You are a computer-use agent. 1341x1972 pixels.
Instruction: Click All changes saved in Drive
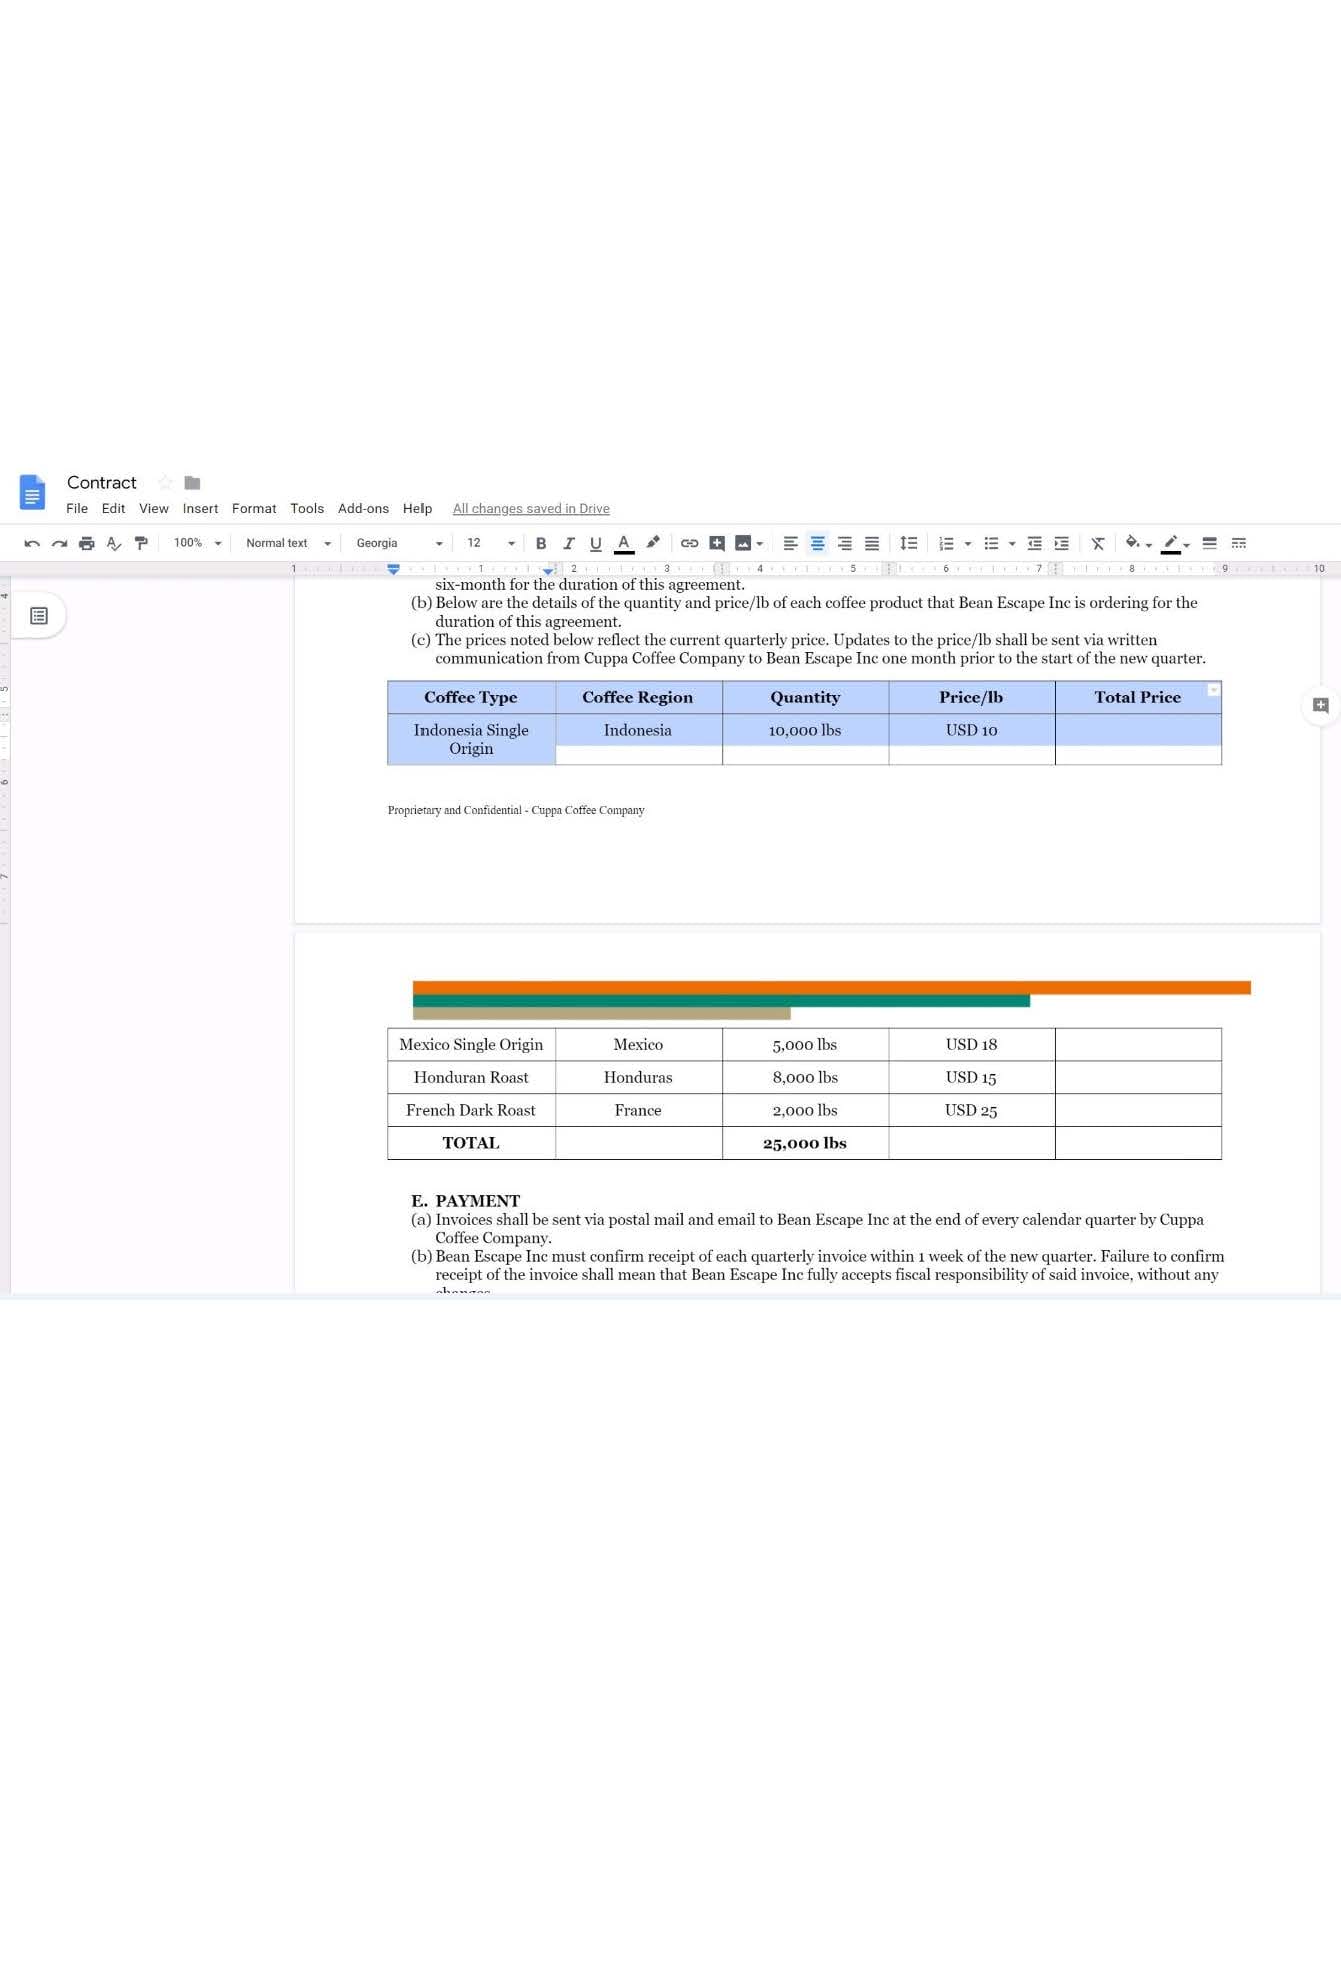pyautogui.click(x=531, y=508)
